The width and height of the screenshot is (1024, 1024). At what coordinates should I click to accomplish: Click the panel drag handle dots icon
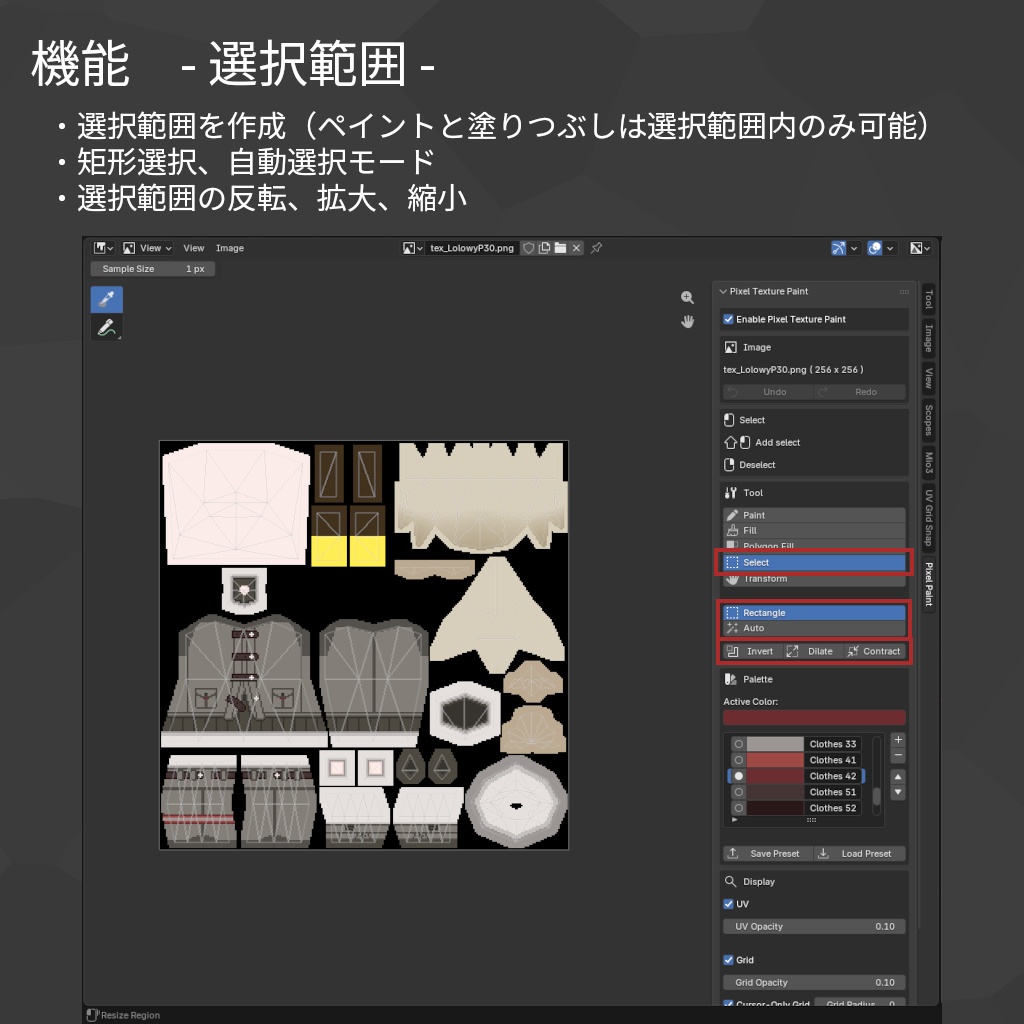pyautogui.click(x=904, y=291)
